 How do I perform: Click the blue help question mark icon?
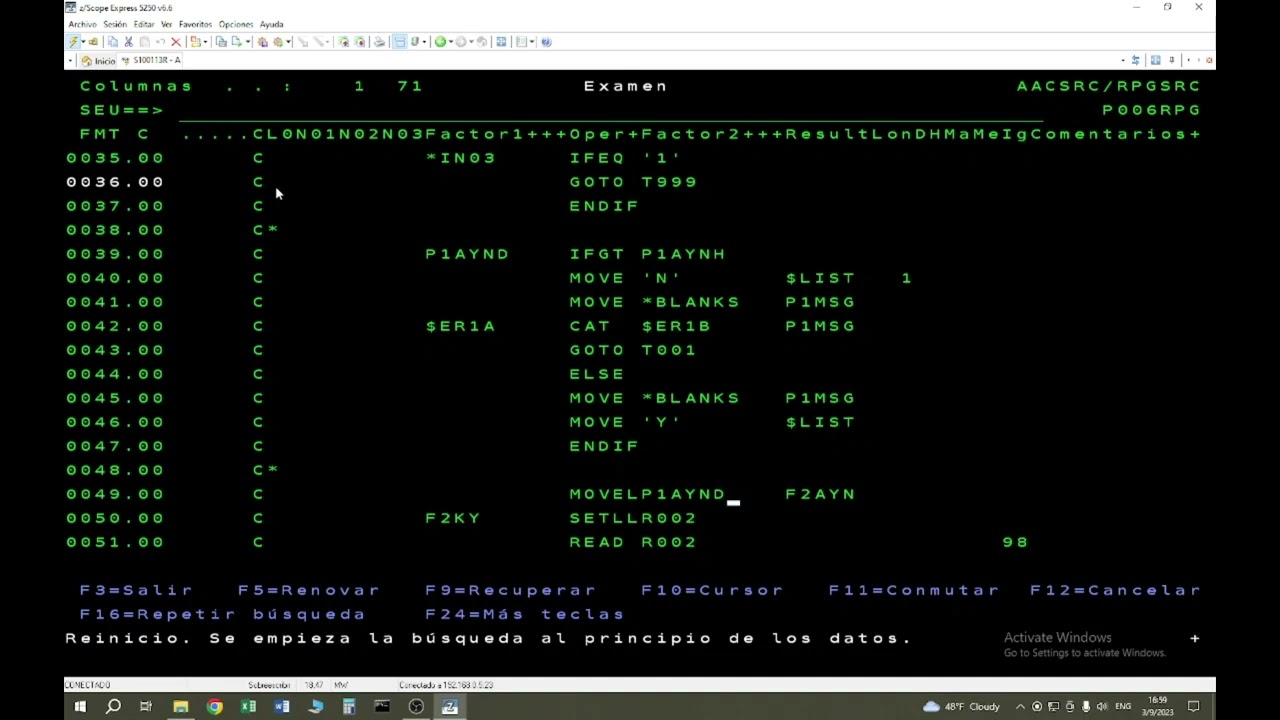pyautogui.click(x=546, y=42)
